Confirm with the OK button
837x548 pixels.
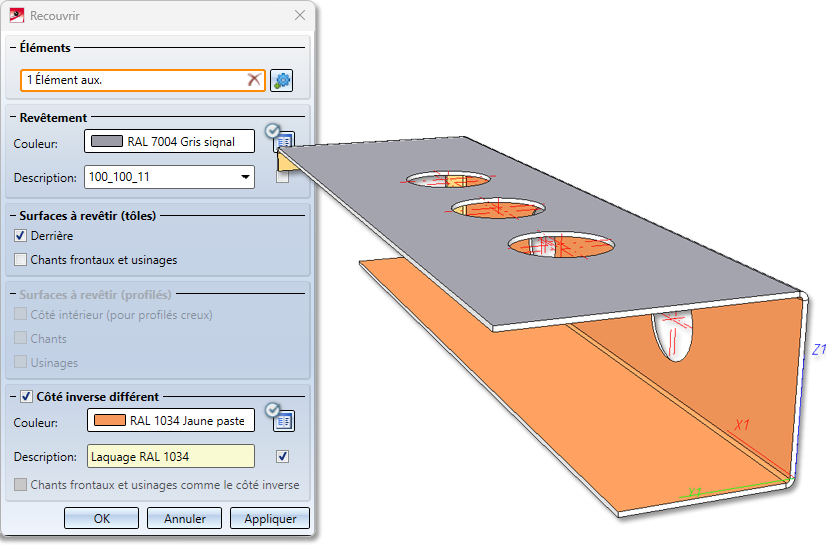[101, 518]
